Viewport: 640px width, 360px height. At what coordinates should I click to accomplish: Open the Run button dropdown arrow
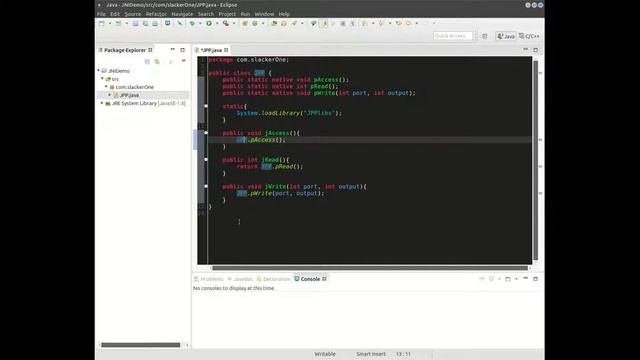point(217,24)
